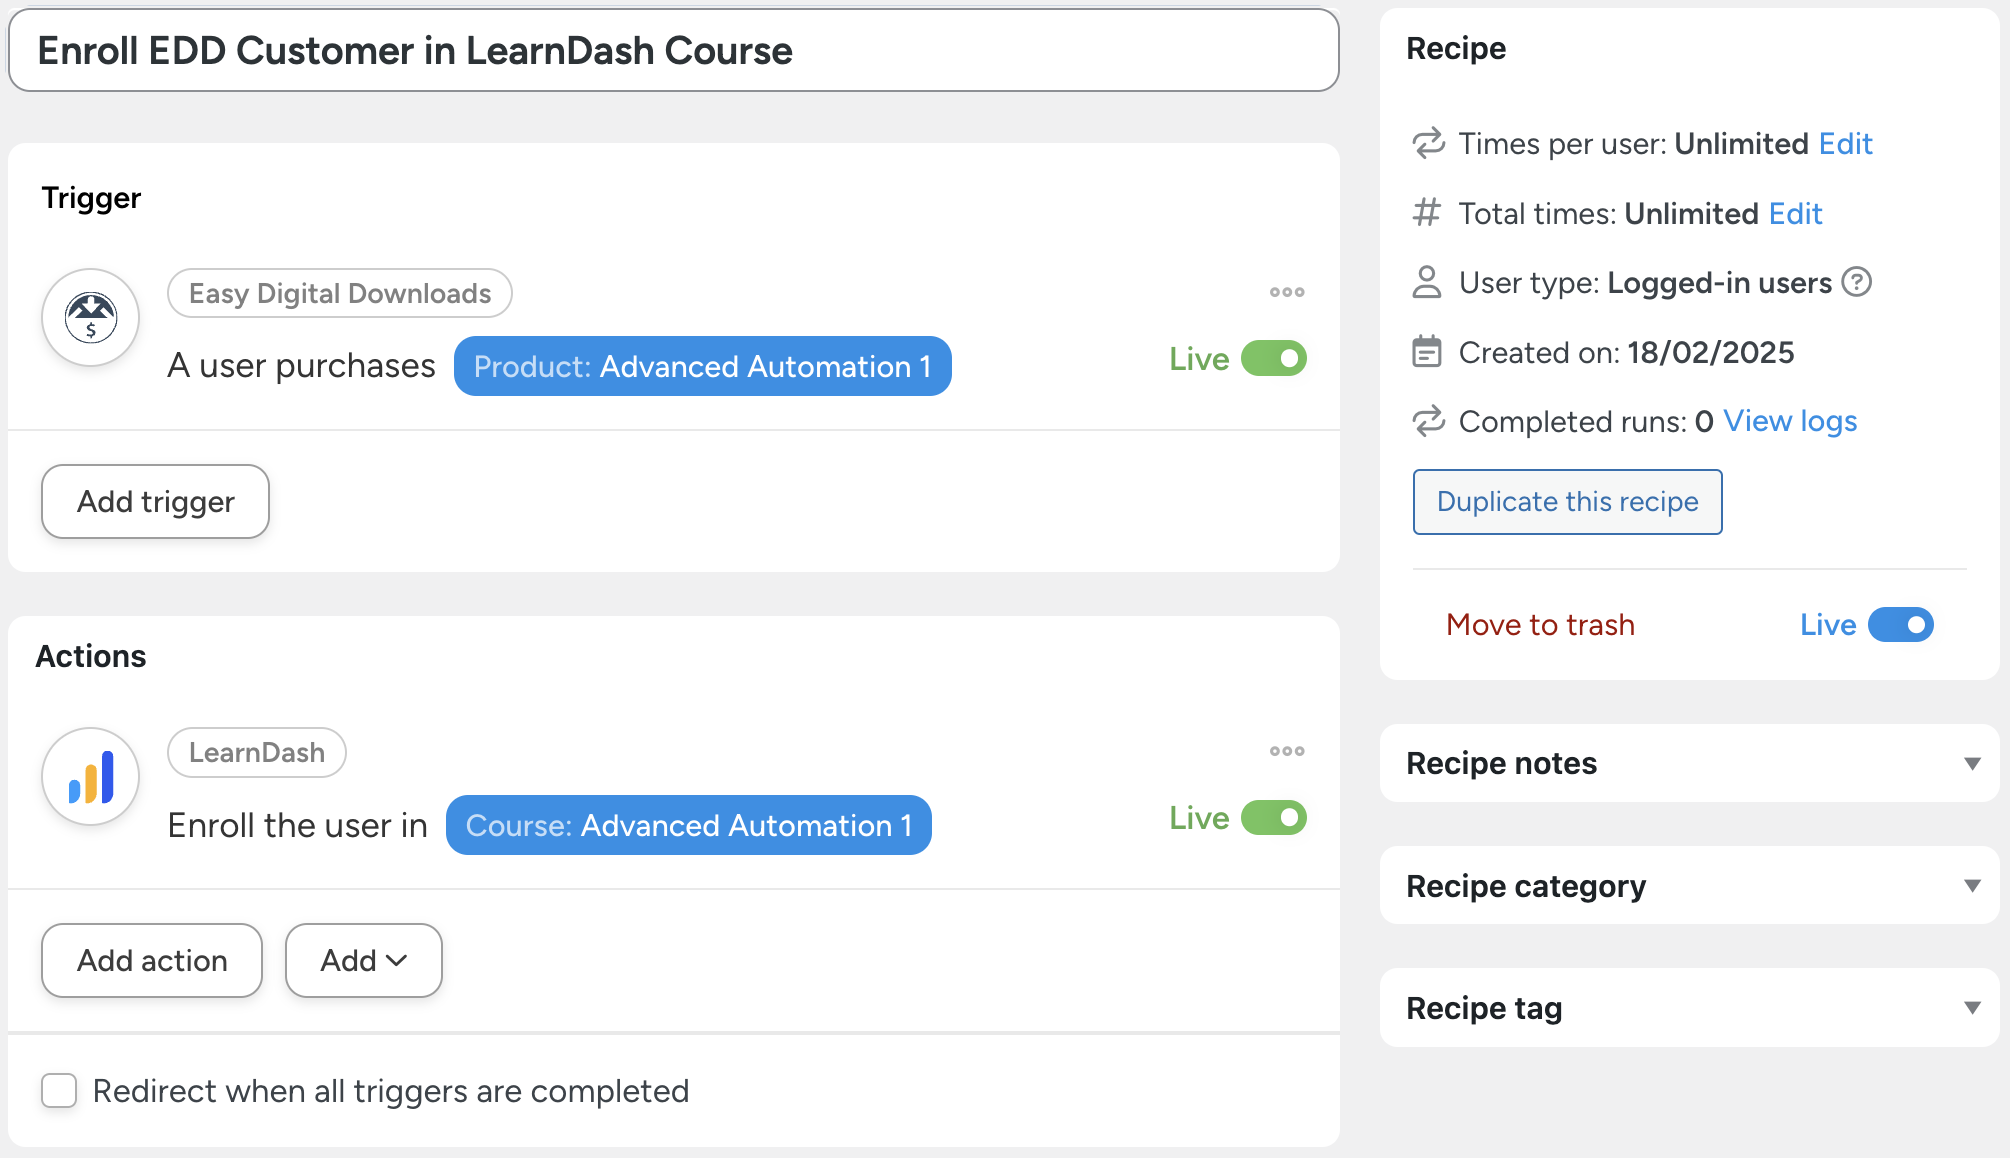Check Redirect when all triggers are completed
This screenshot has width=2010, height=1158.
coord(59,1091)
